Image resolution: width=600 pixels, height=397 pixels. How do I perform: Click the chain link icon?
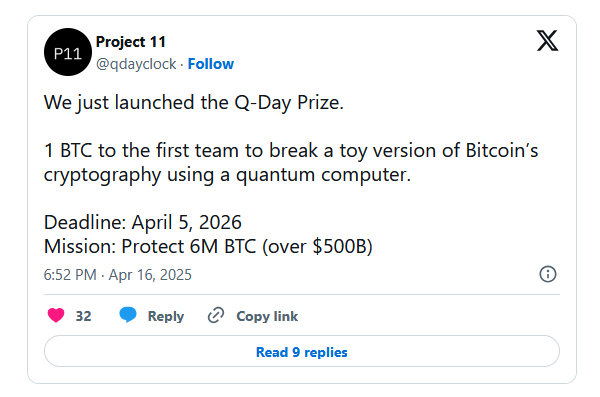pos(216,315)
